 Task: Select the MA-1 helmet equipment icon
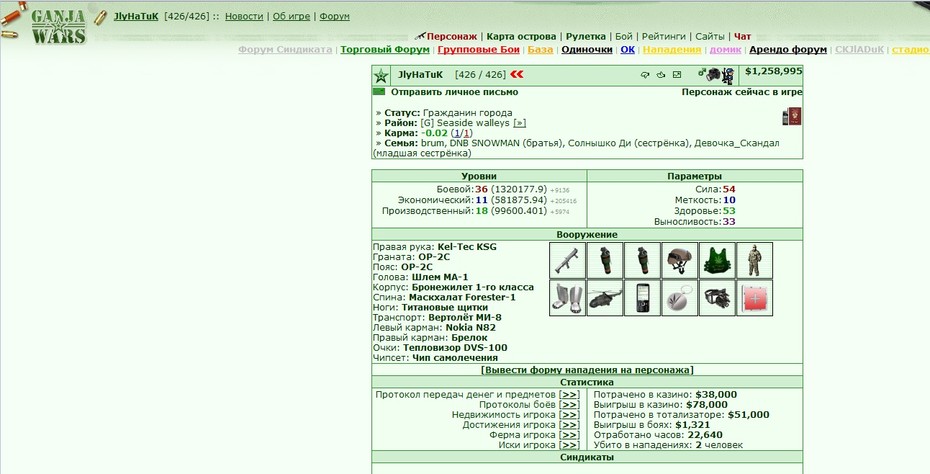[680, 260]
